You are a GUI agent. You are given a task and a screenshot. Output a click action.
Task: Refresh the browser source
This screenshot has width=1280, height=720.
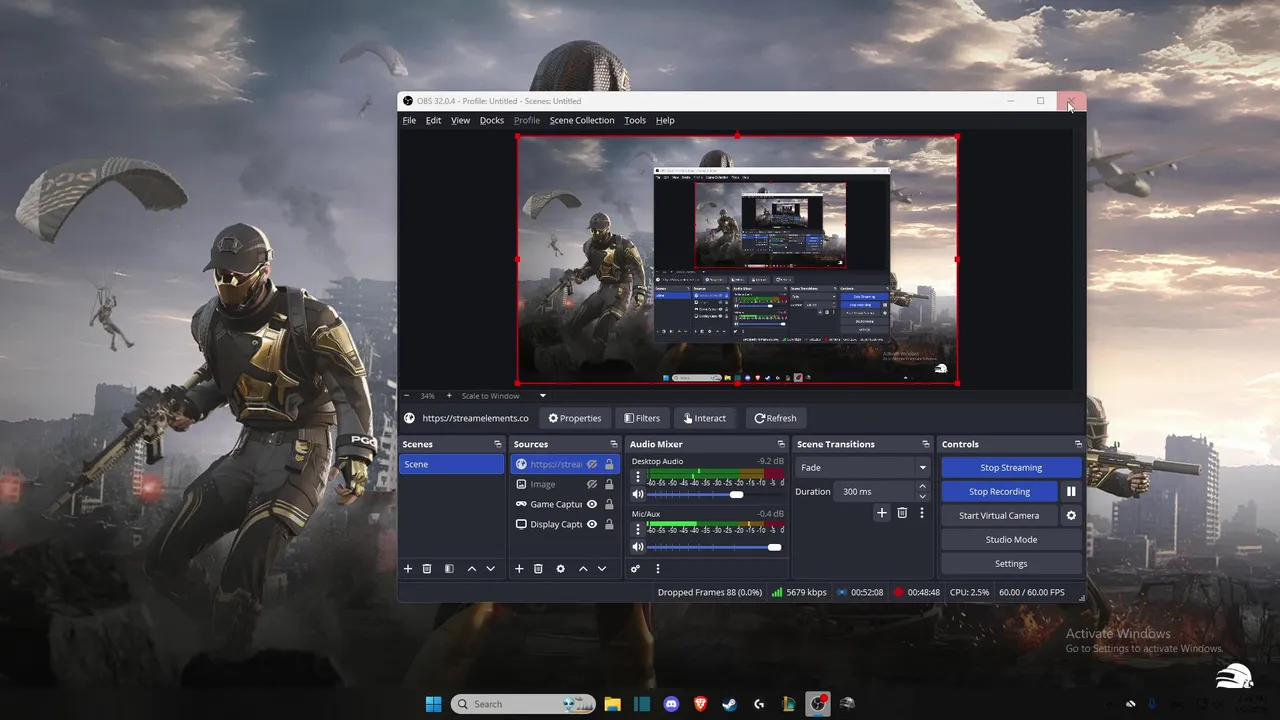(x=776, y=418)
